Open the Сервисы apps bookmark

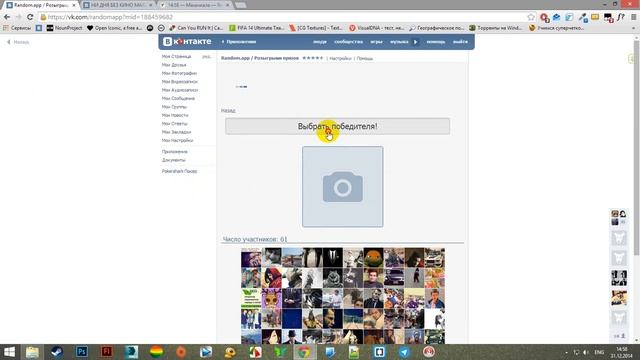(17, 28)
